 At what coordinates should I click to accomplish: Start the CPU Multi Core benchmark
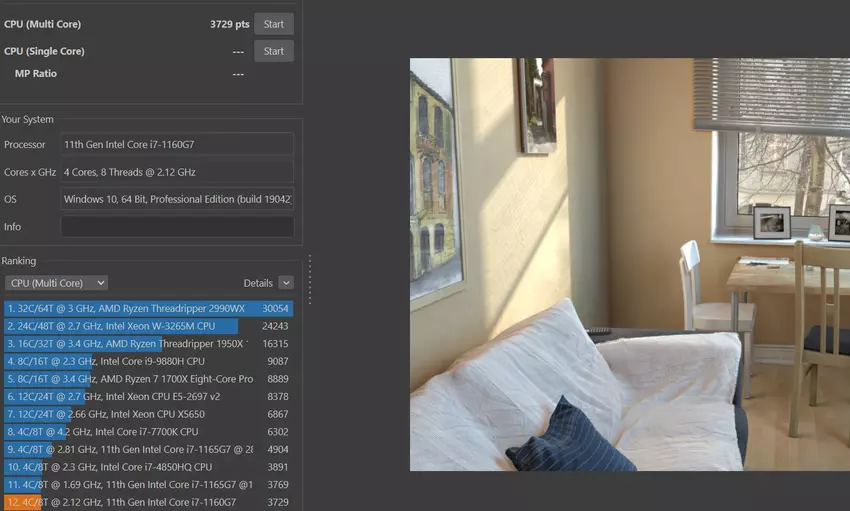coord(273,24)
